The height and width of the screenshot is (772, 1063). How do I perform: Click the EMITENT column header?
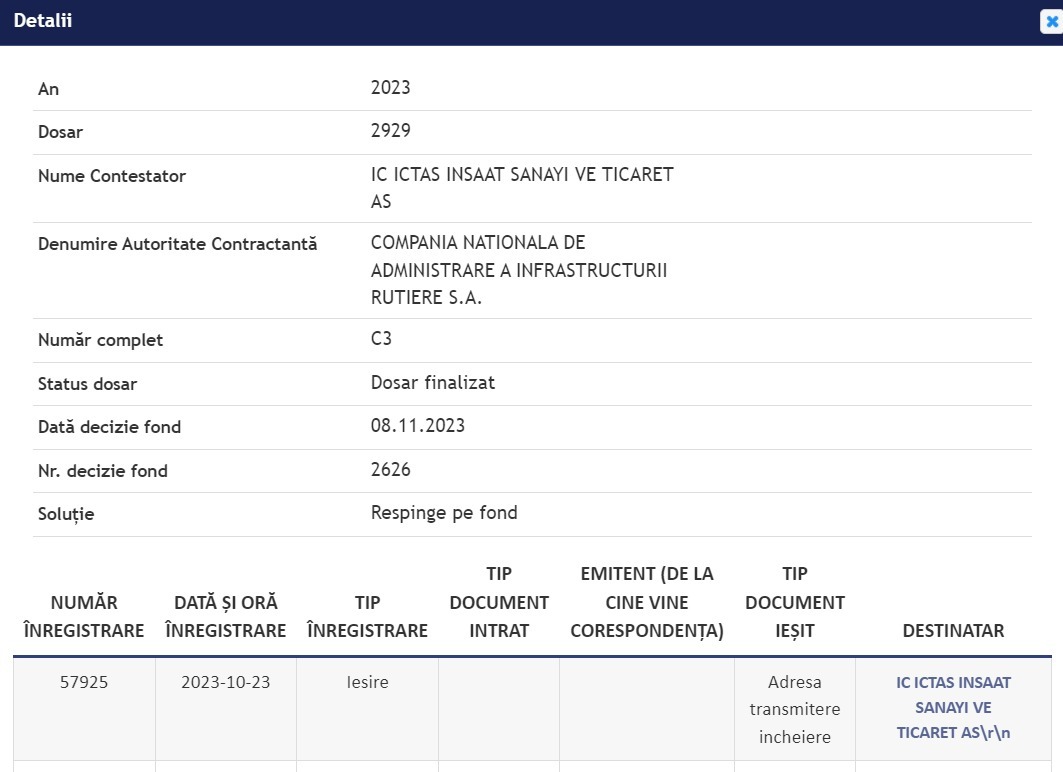[x=647, y=602]
